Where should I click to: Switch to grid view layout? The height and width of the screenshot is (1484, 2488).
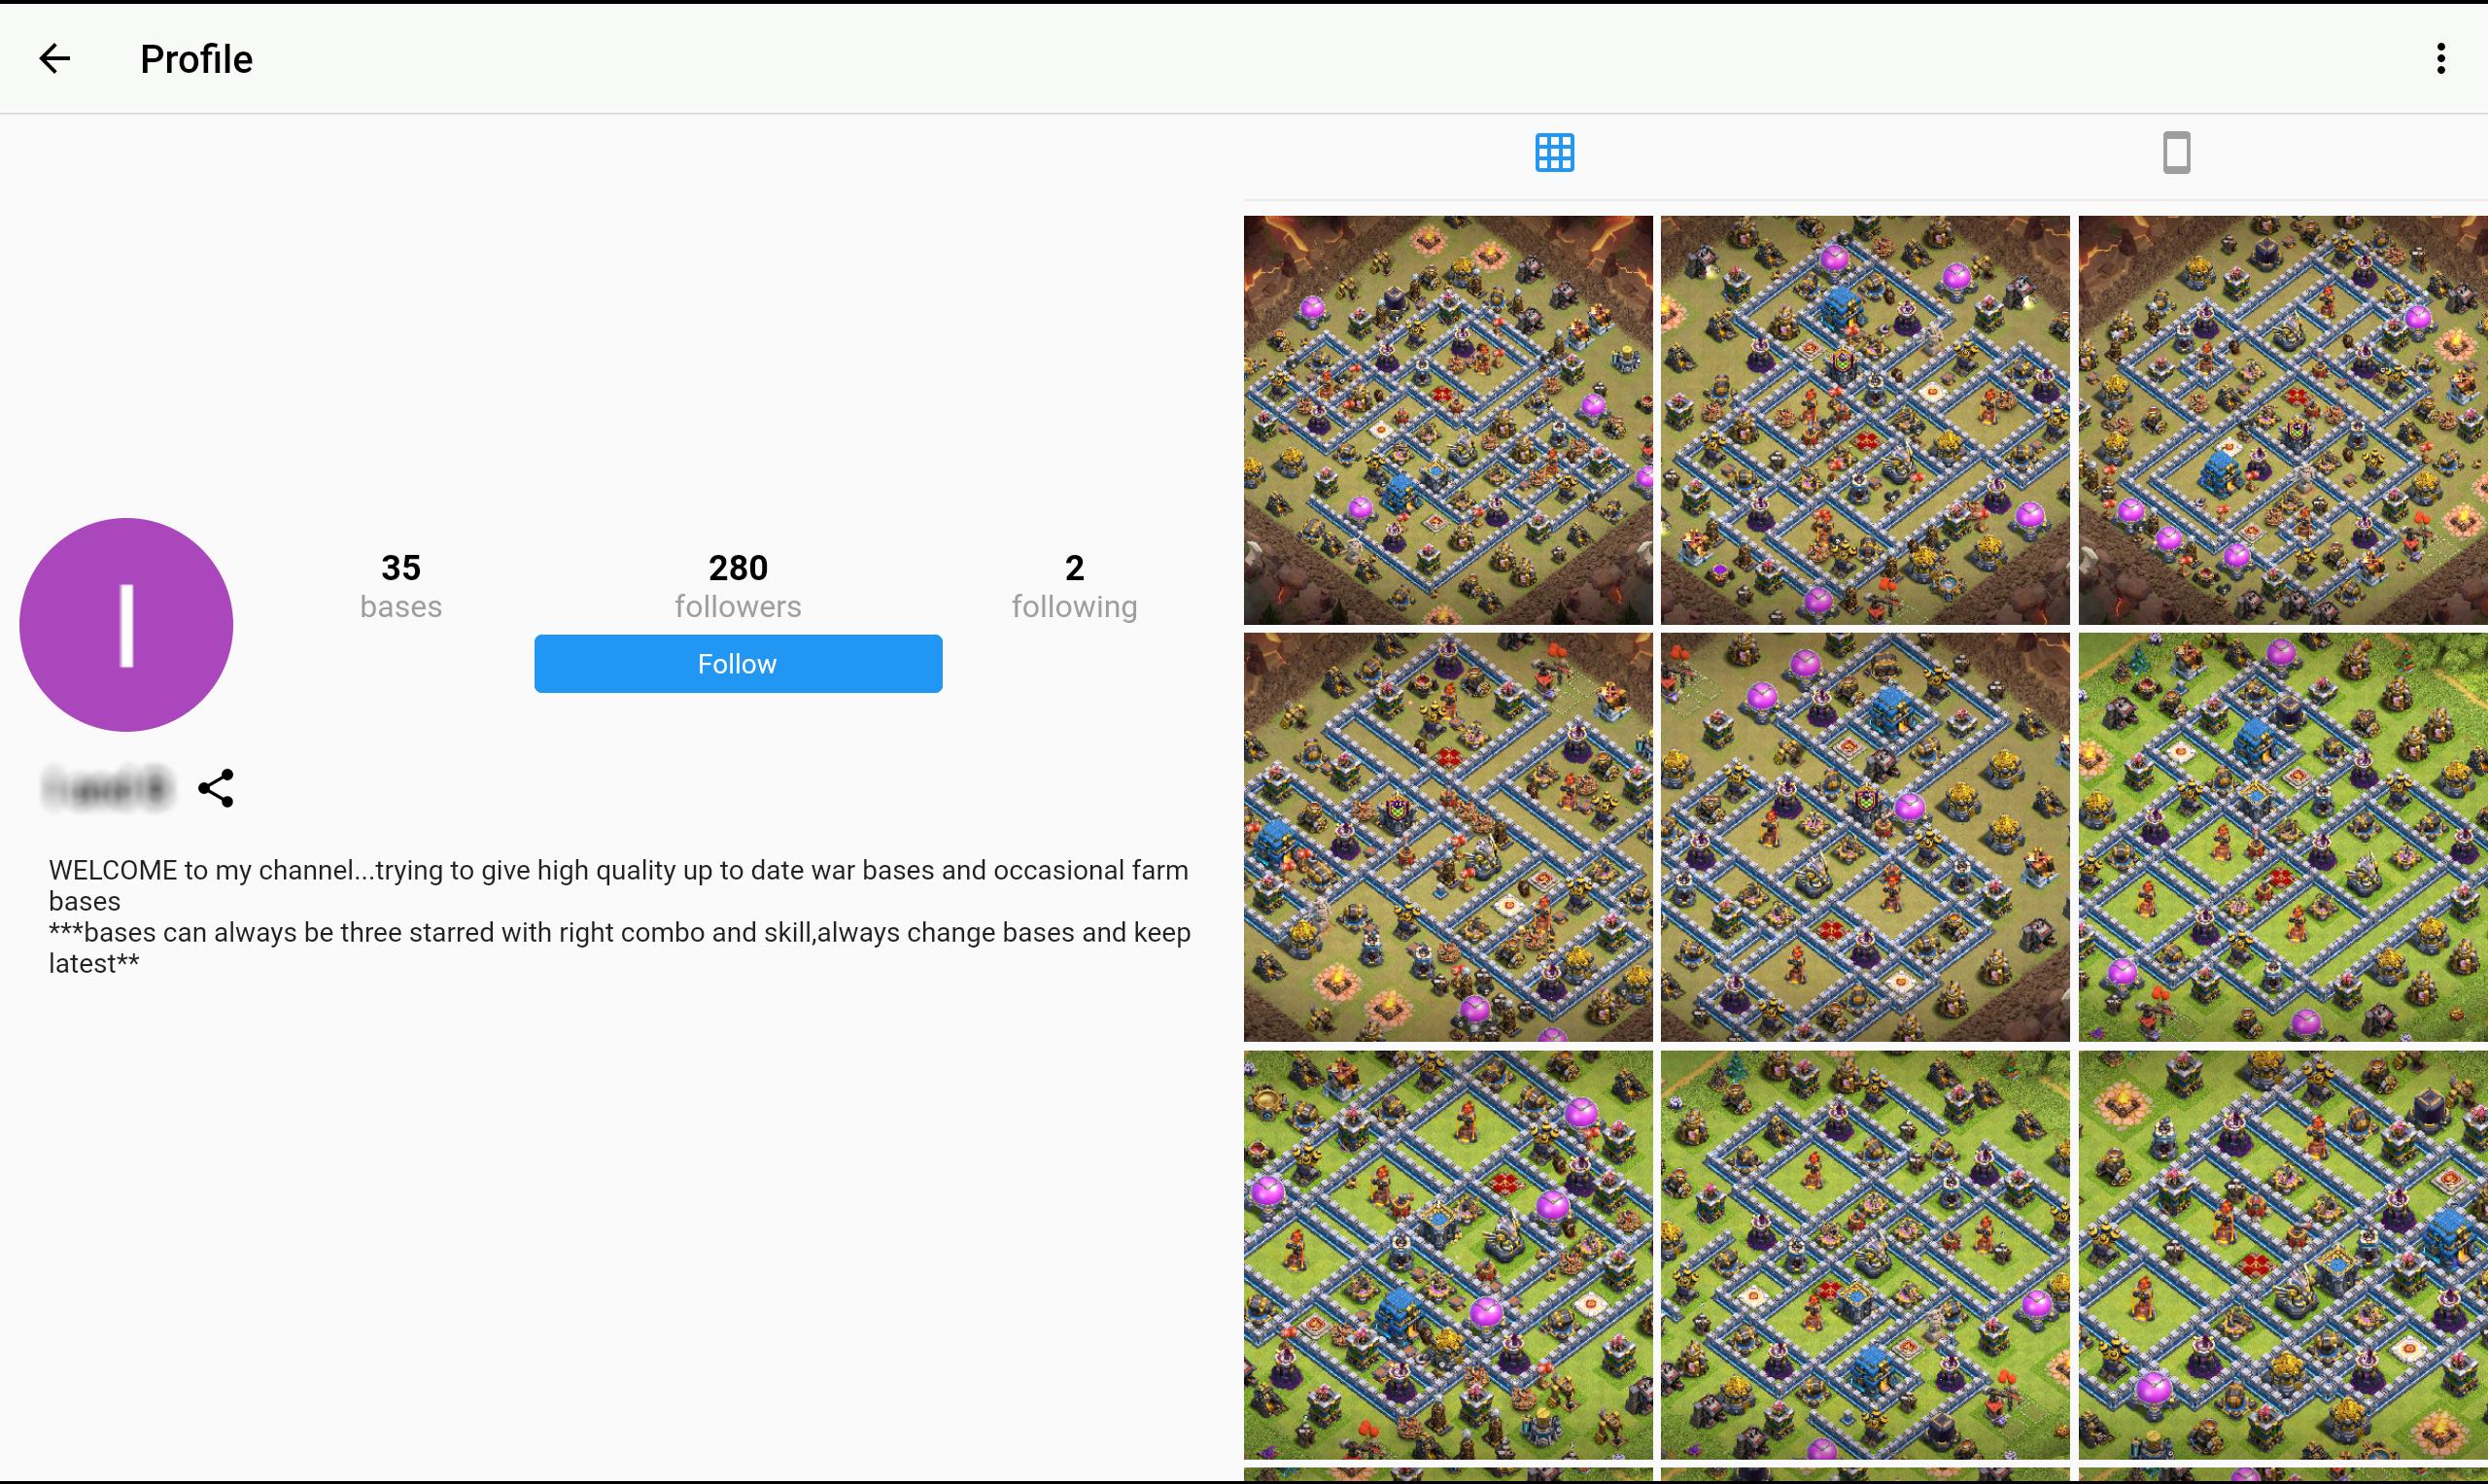(1554, 152)
